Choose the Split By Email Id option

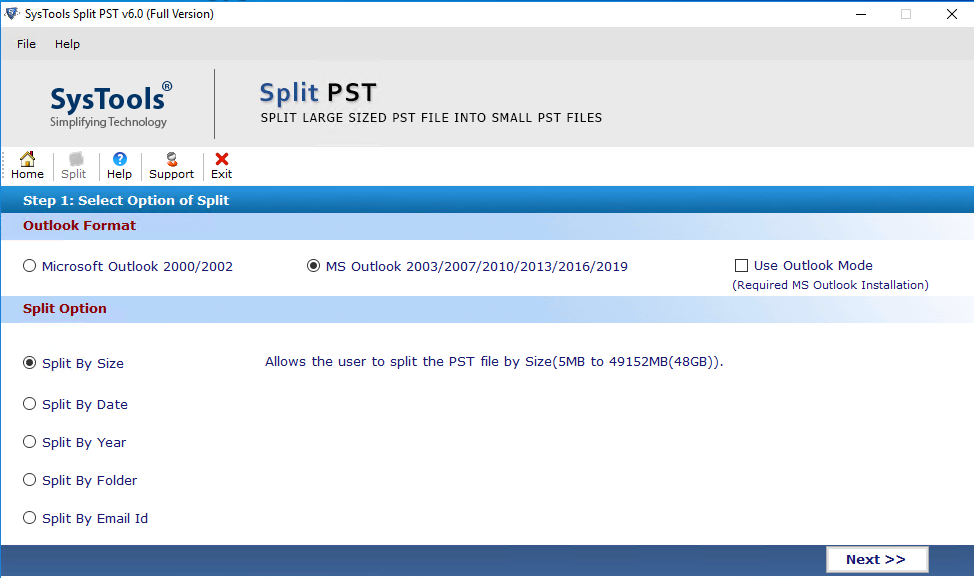click(x=30, y=518)
